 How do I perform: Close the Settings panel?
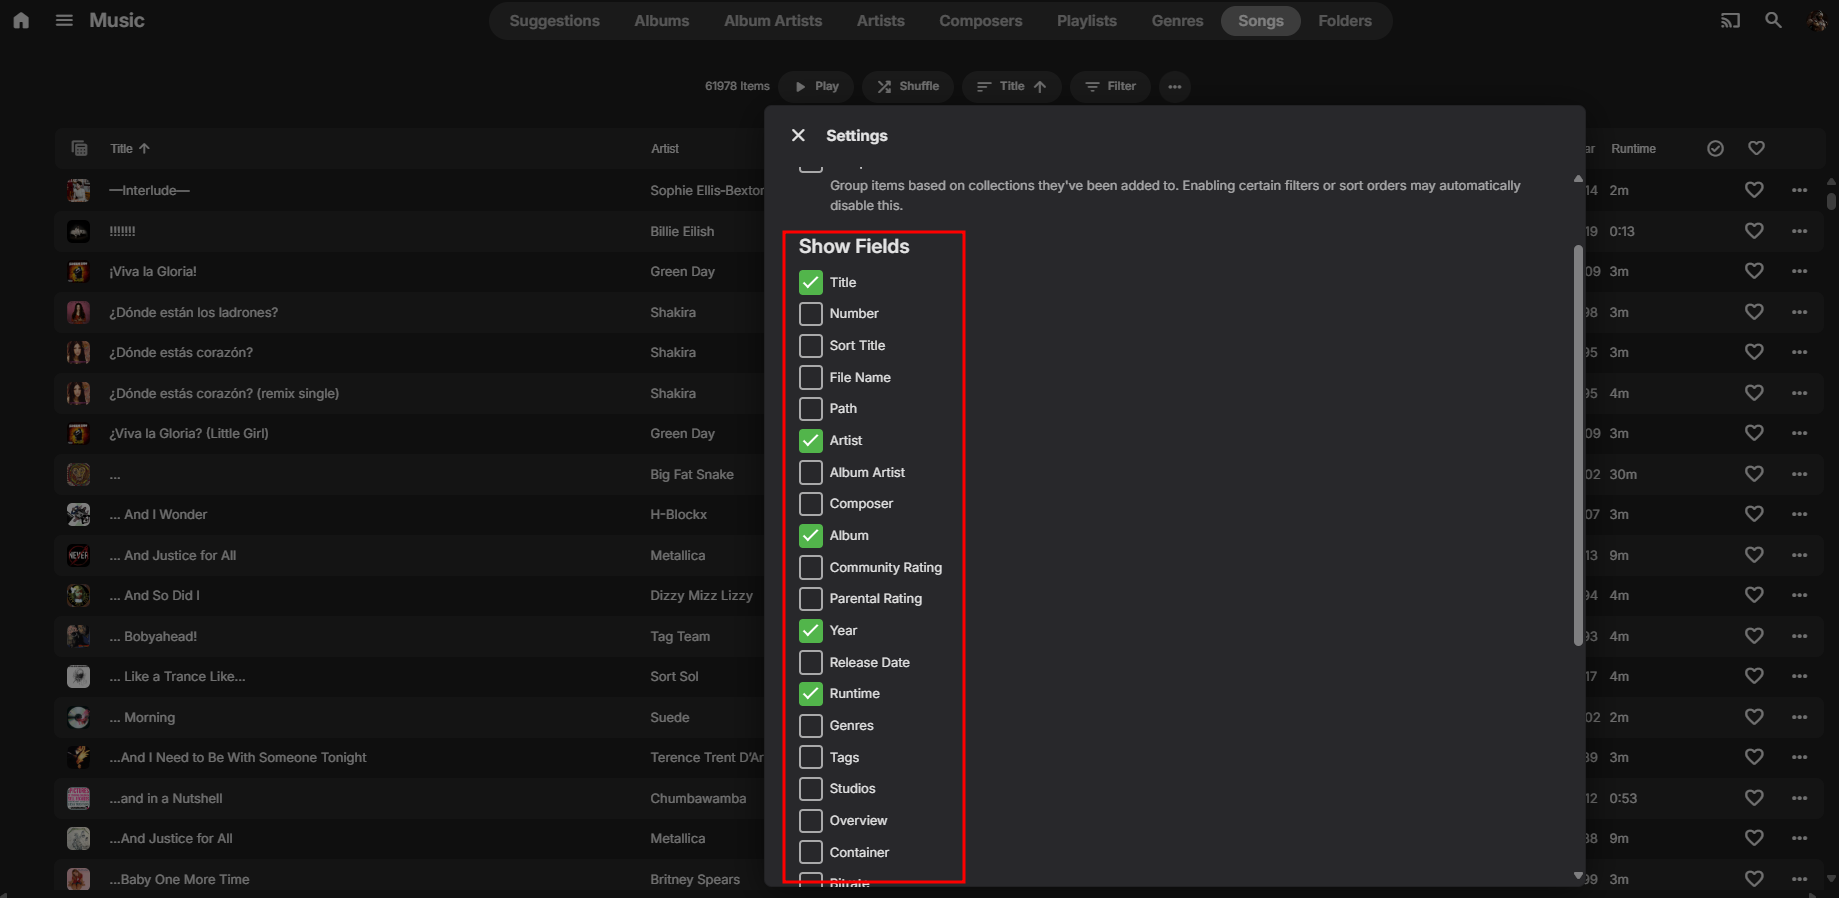(798, 135)
